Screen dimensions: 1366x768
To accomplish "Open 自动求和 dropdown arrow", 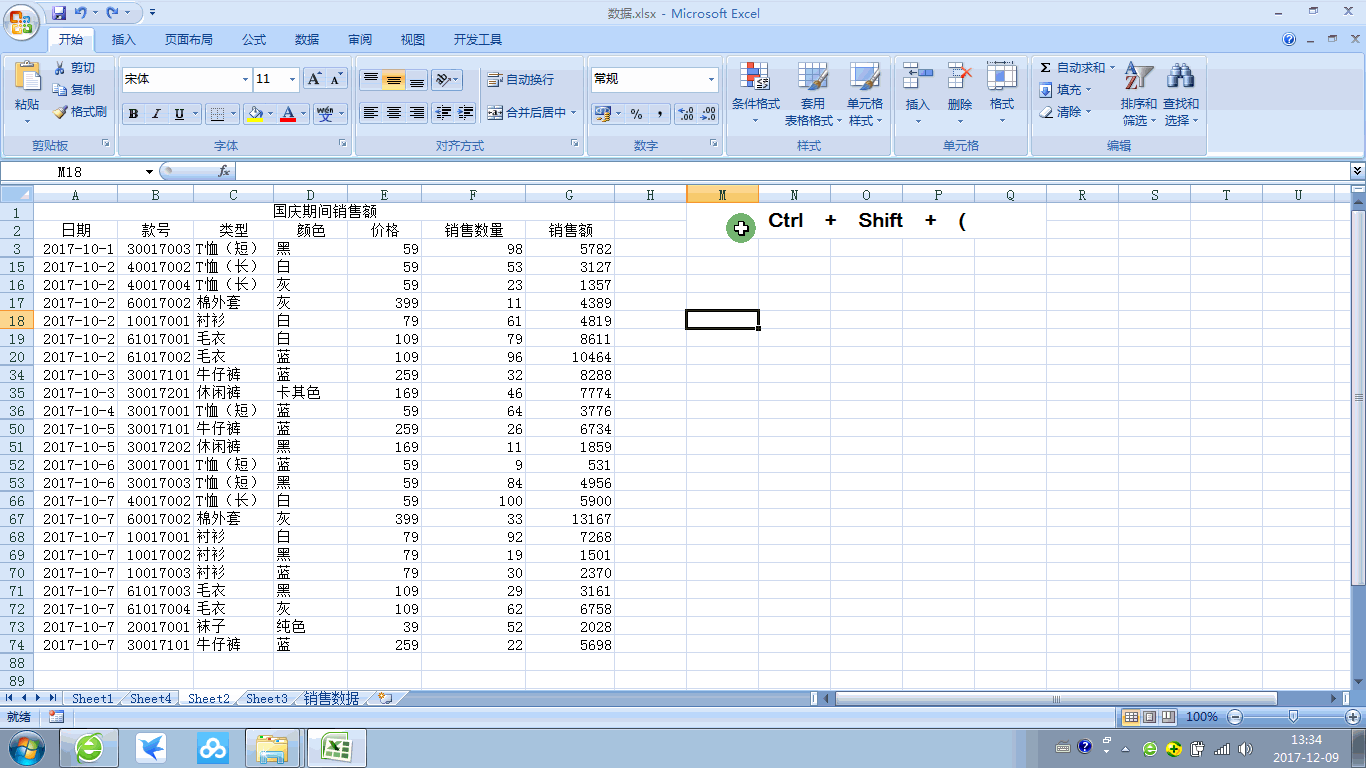I will coord(1112,68).
